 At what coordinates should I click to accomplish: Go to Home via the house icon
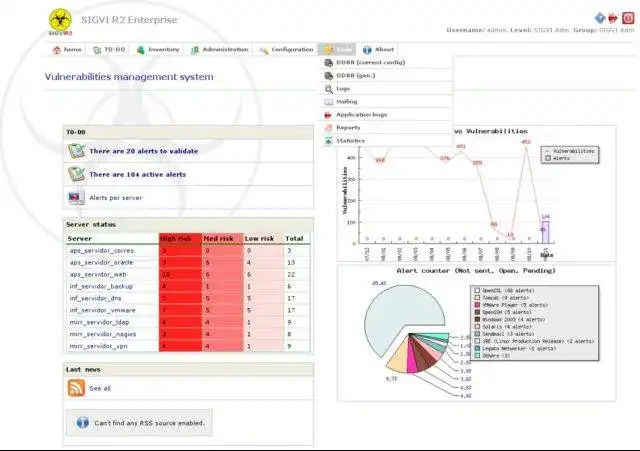tap(57, 50)
